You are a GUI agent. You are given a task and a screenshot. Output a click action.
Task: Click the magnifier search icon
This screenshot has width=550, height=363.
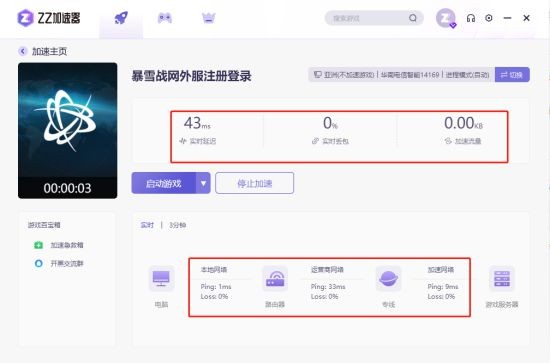pos(413,18)
